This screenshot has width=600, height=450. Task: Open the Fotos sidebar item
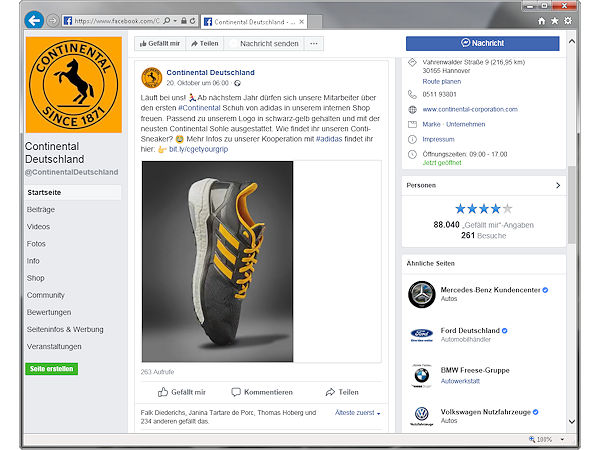point(36,244)
